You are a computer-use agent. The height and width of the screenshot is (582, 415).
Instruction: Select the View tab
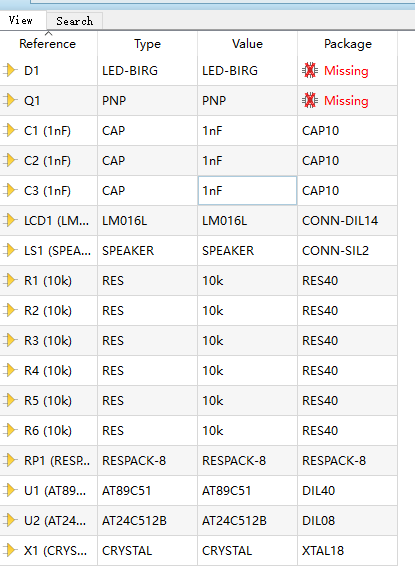coord(21,20)
